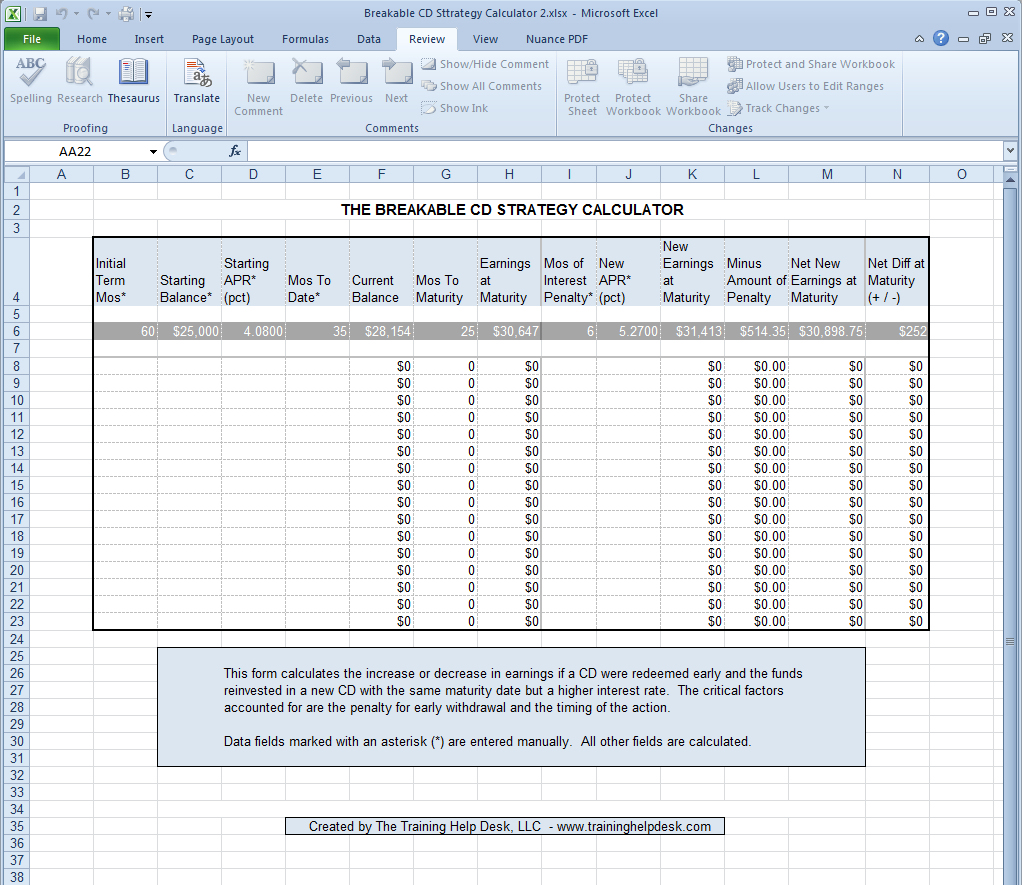The image size is (1022, 885).
Task: Click the Select All corner button
Action: coord(17,174)
